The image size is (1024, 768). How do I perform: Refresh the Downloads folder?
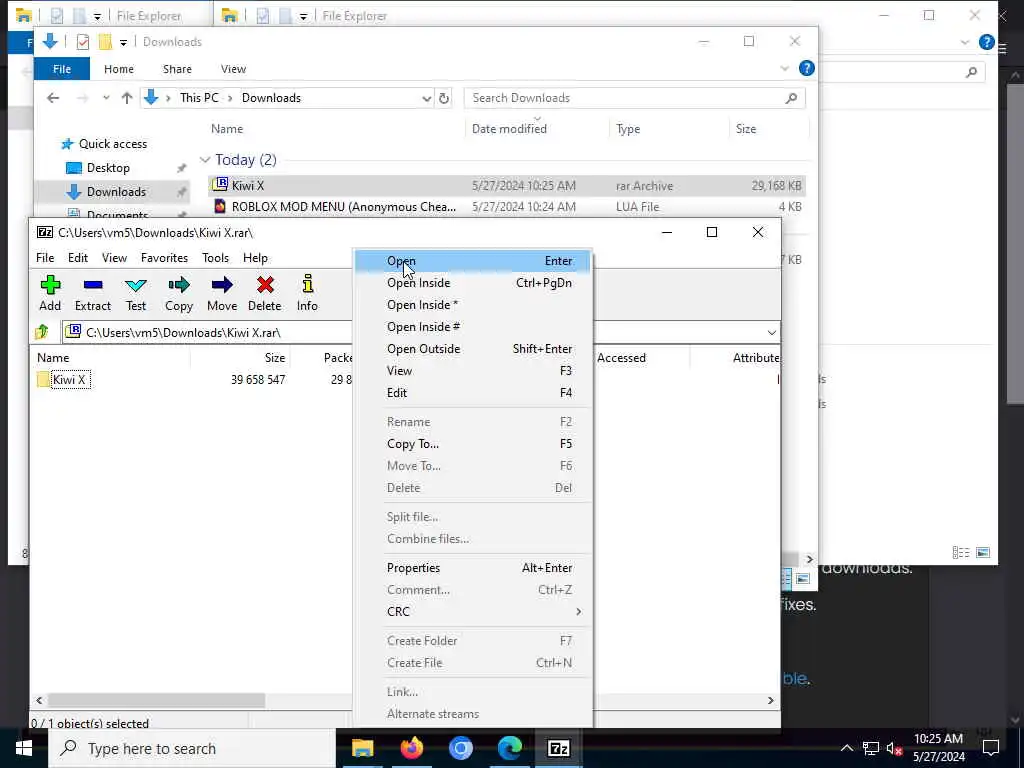point(444,98)
